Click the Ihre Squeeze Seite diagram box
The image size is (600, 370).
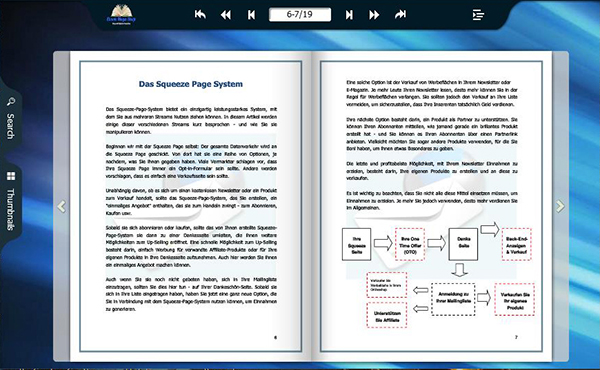[x=356, y=244]
